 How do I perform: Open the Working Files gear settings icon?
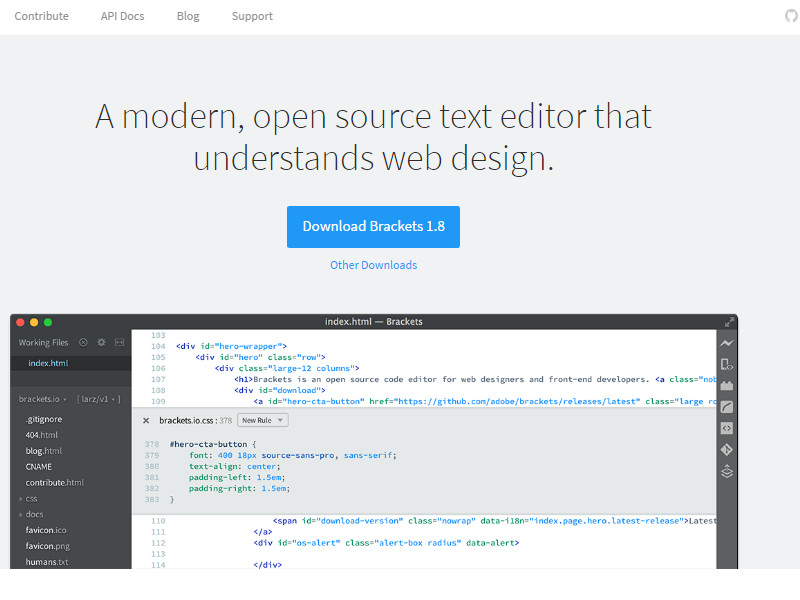tap(101, 343)
